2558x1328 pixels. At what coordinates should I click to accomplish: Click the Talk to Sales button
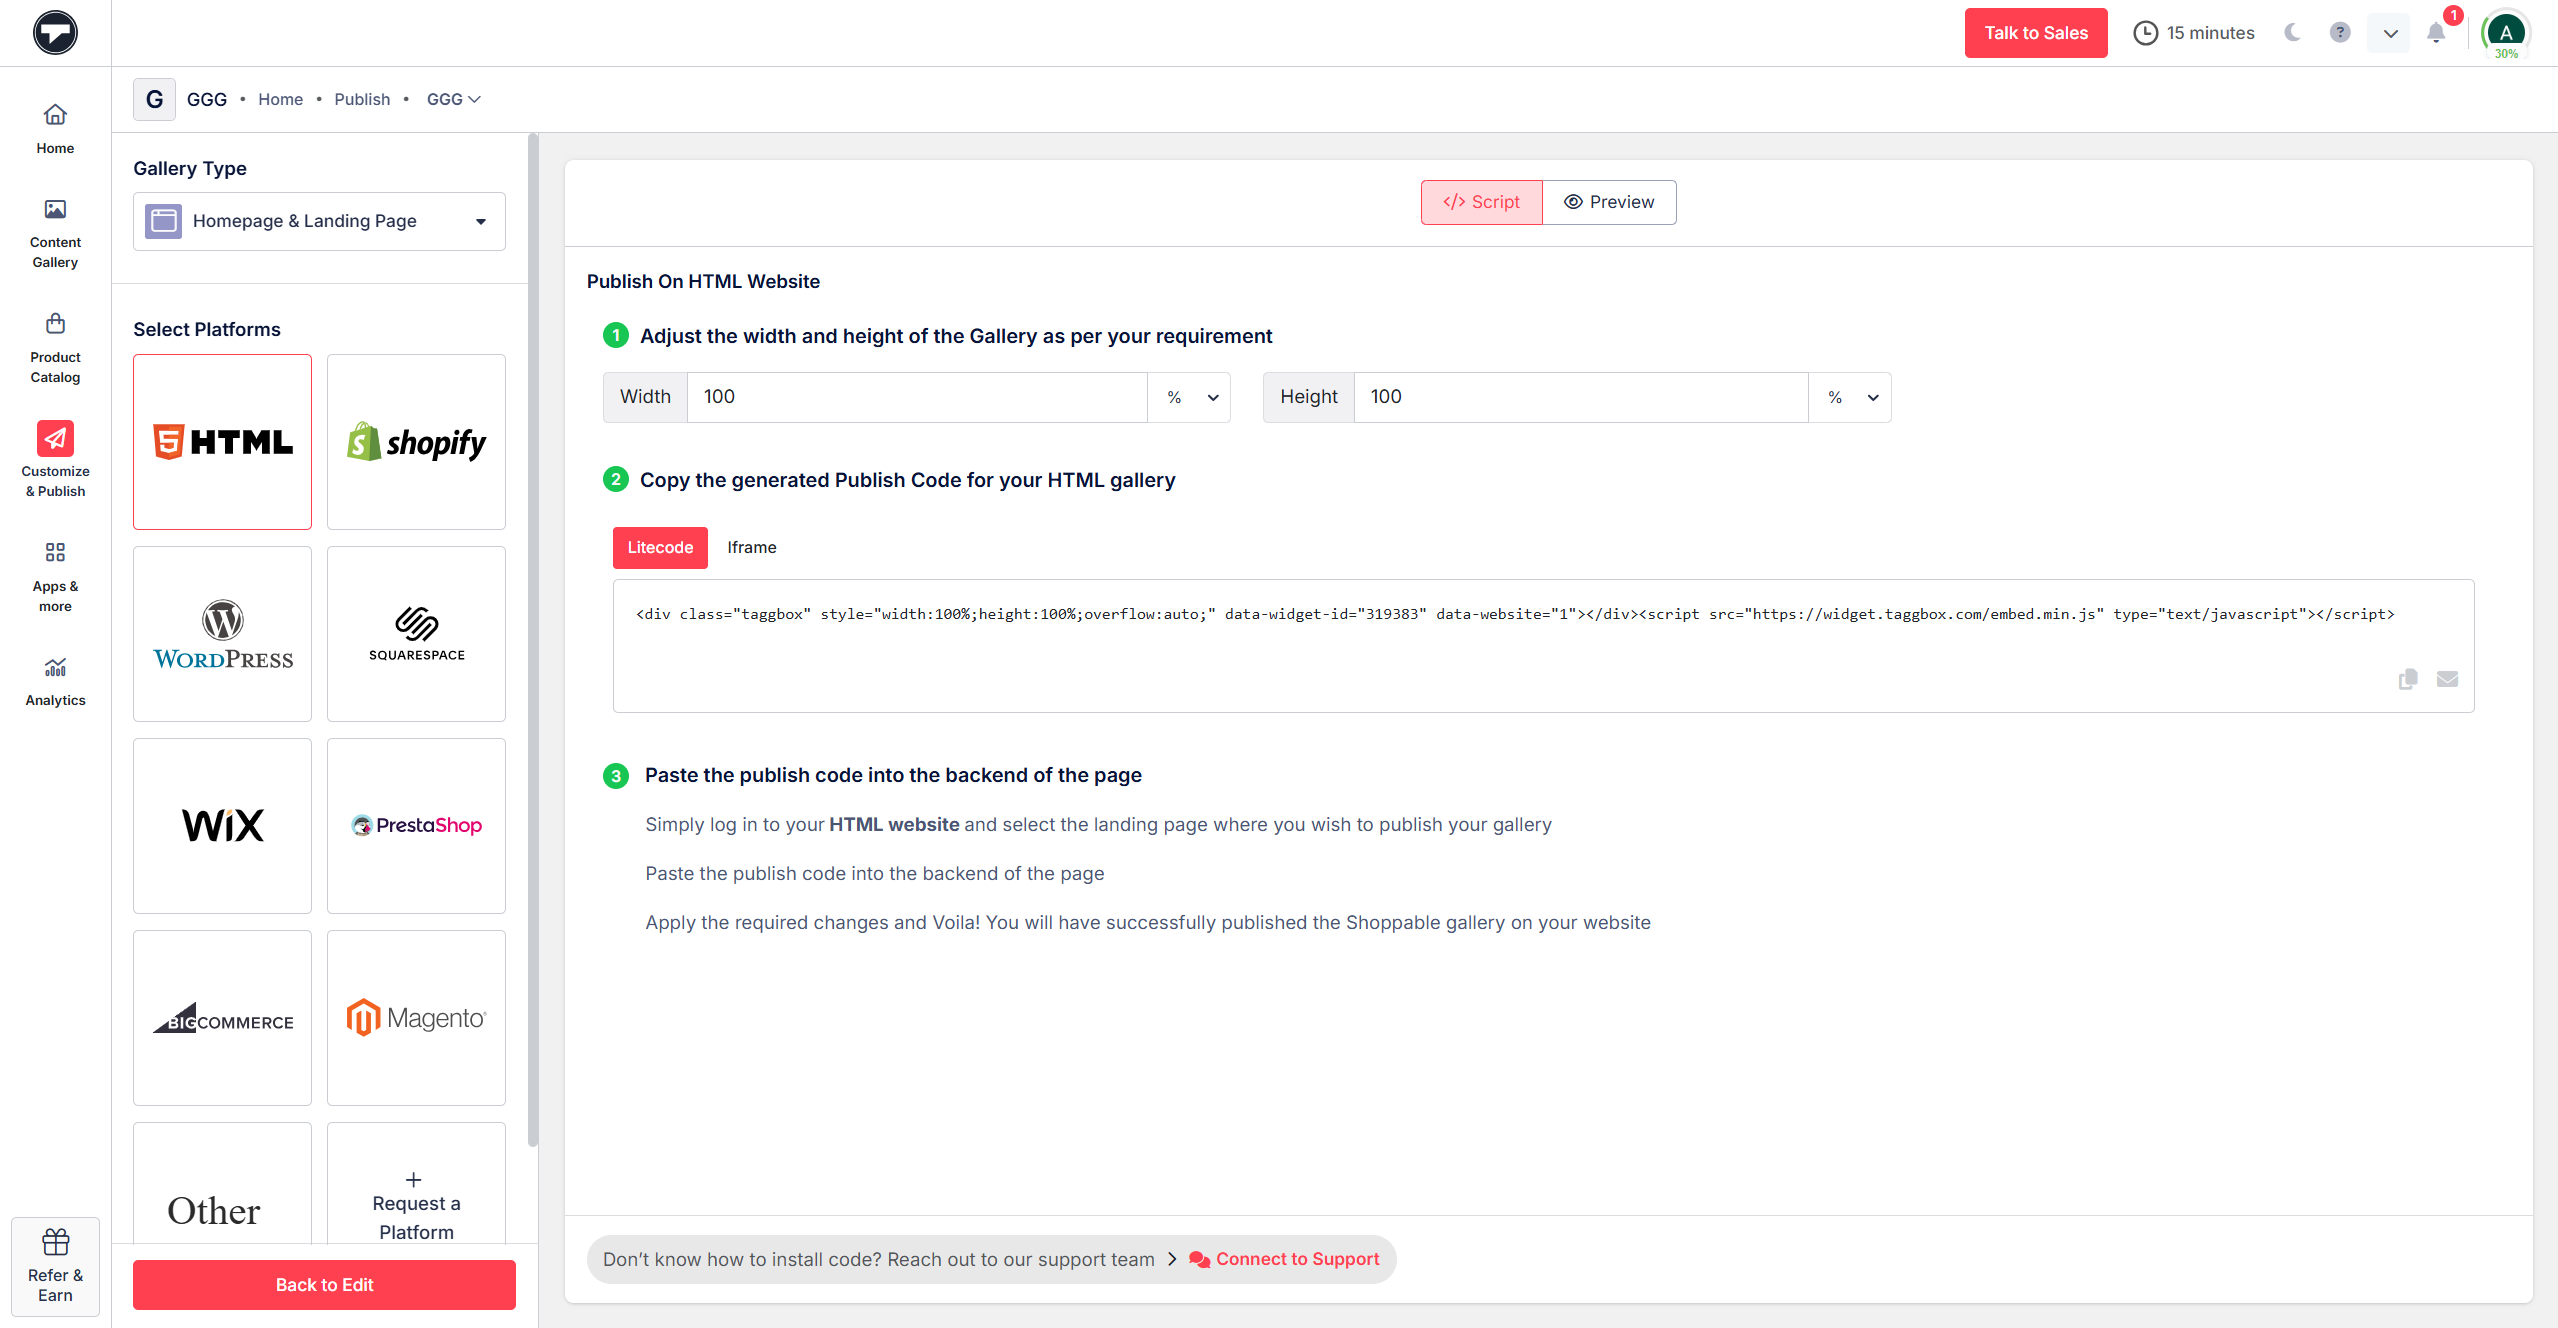coord(2035,32)
